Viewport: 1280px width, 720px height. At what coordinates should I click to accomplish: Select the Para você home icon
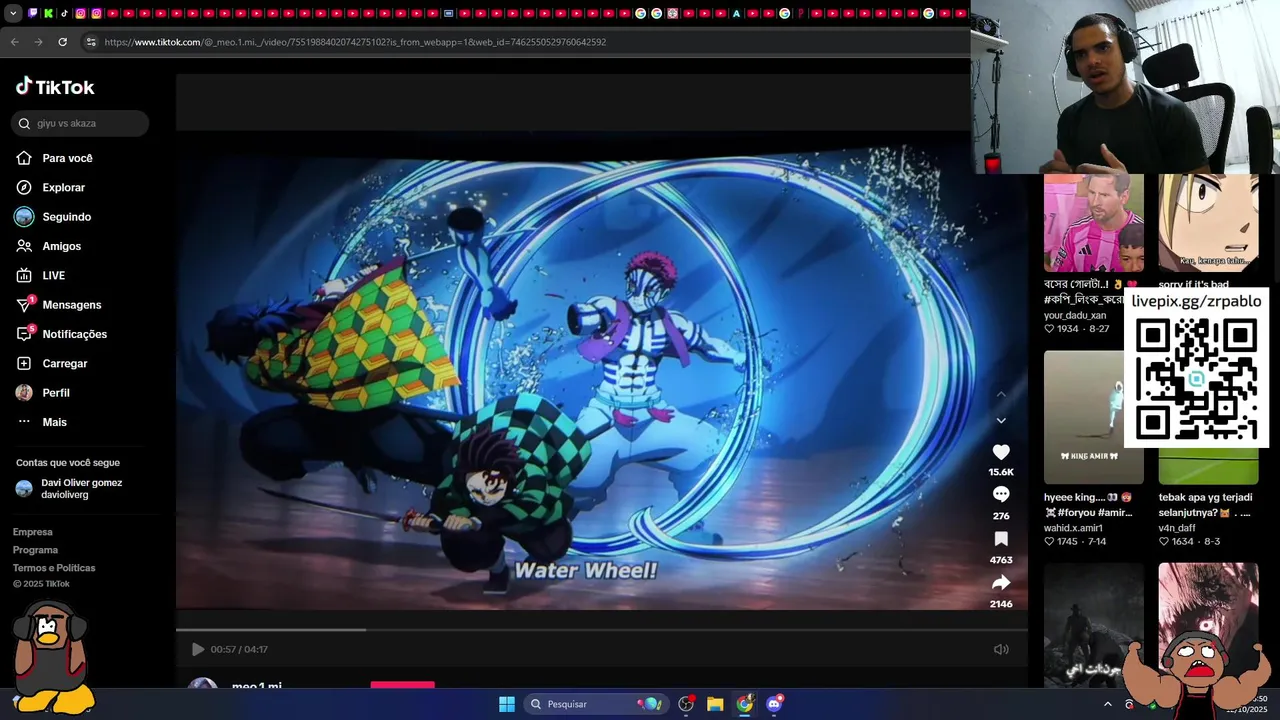[x=24, y=158]
